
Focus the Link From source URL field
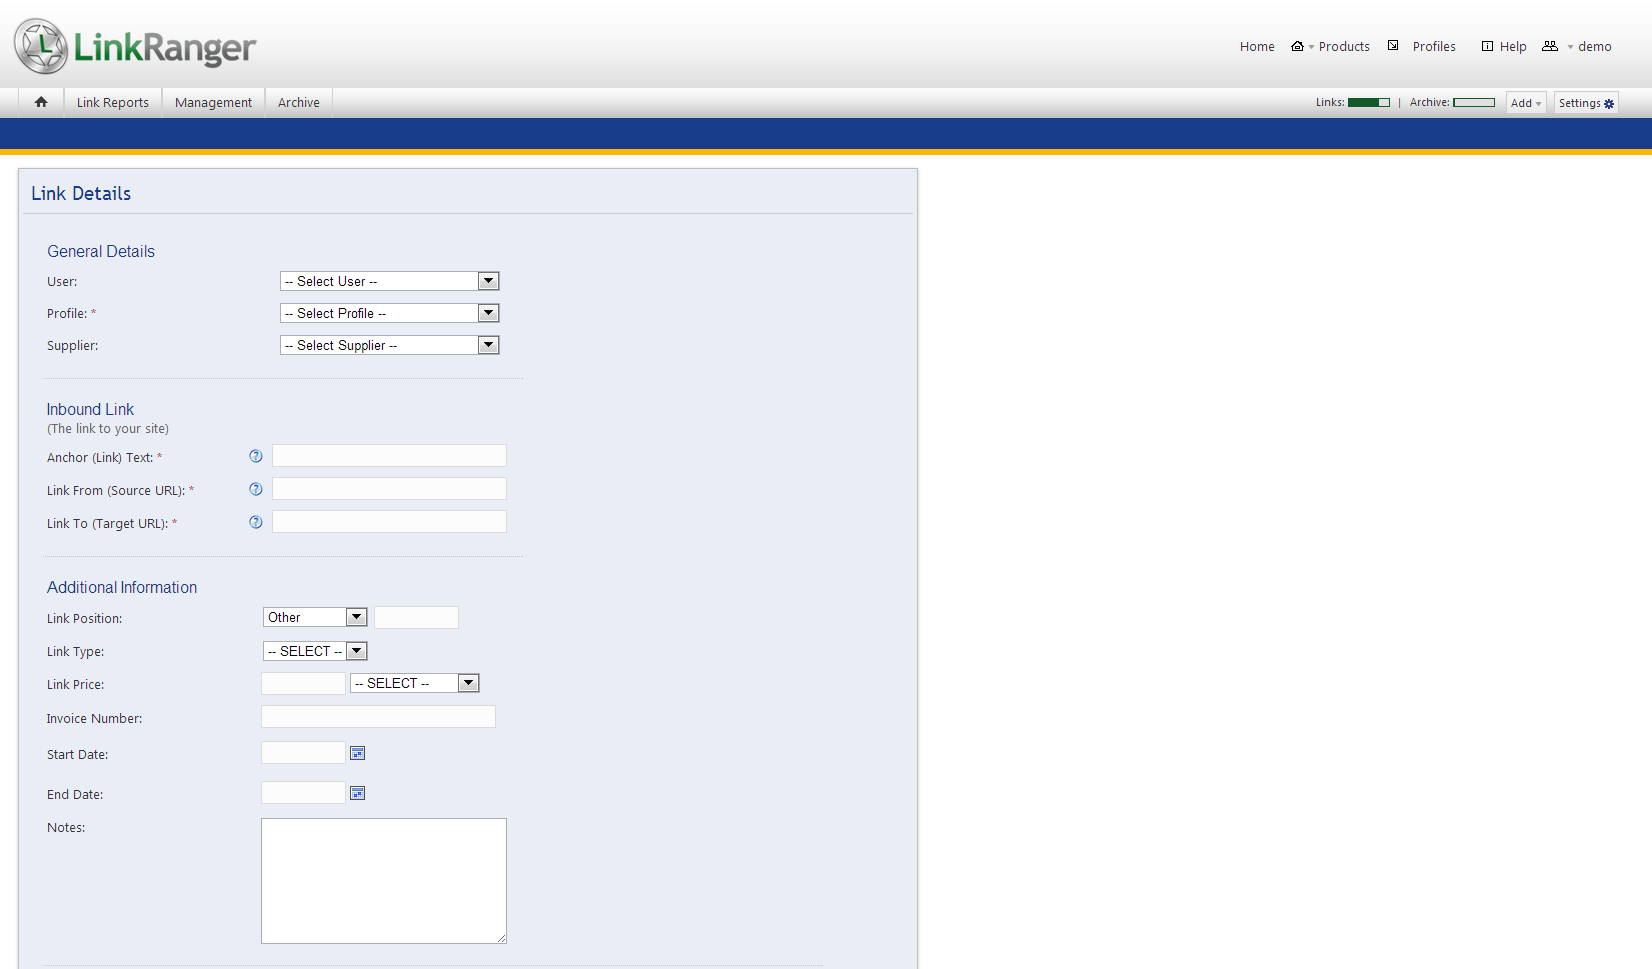(389, 489)
